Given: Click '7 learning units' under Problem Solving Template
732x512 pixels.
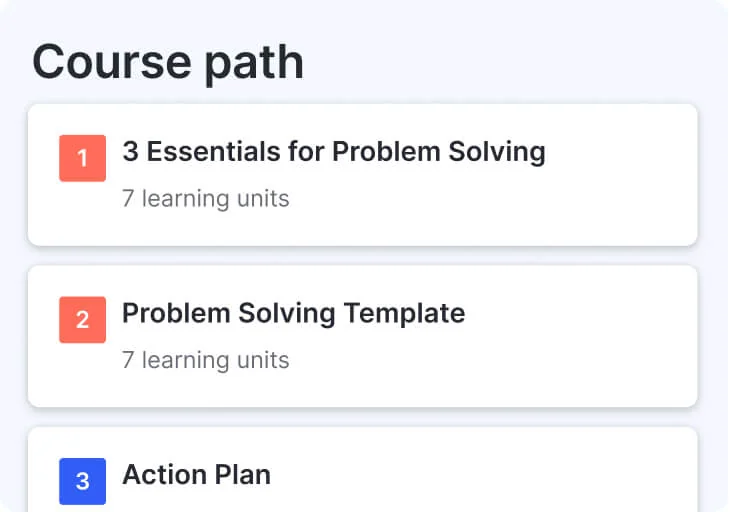Looking at the screenshot, I should tap(205, 360).
